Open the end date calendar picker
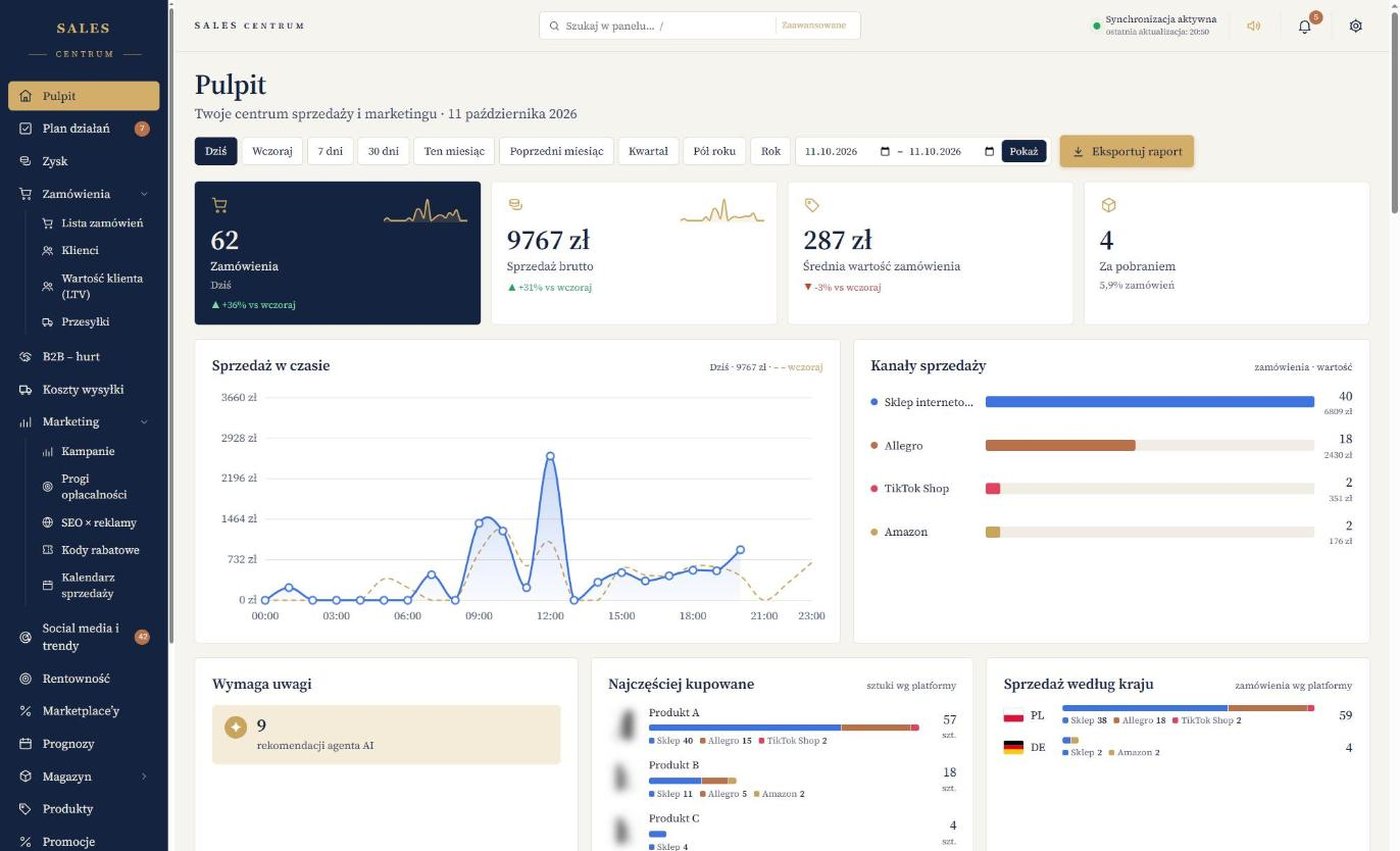The image size is (1400, 851). point(989,152)
